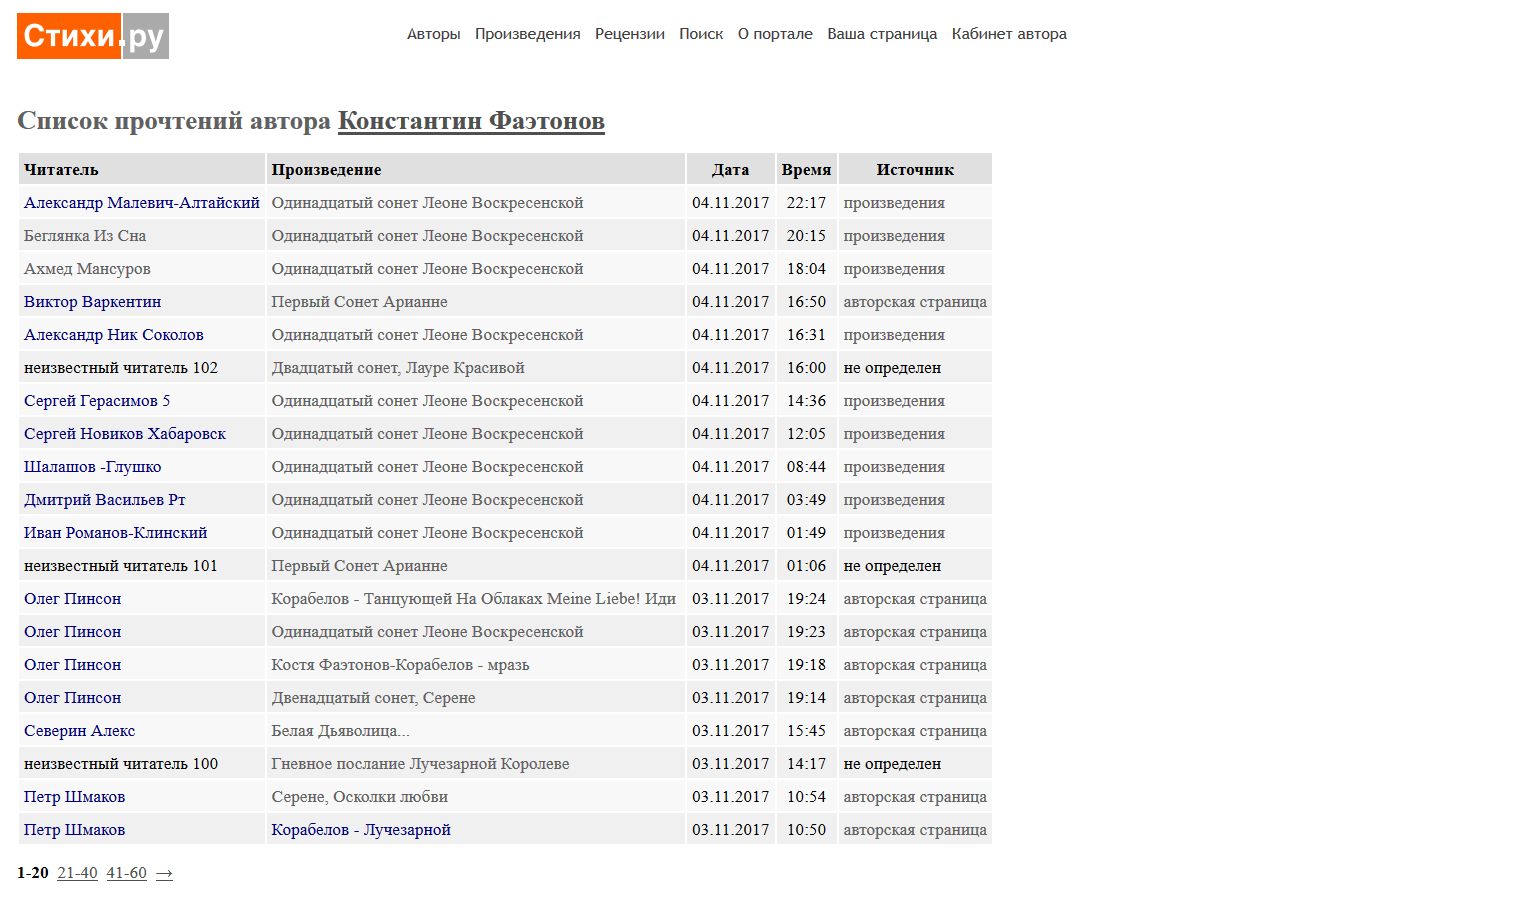This screenshot has height=898, width=1516.
Task: Open reader Сергей Новиков Хабаровск
Action: 125,434
